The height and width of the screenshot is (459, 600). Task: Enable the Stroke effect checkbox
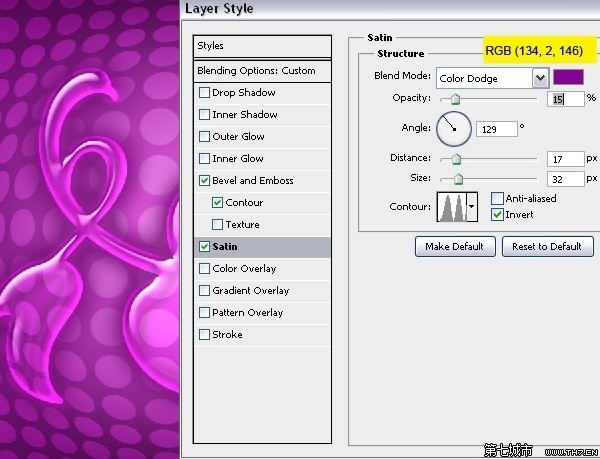204,335
